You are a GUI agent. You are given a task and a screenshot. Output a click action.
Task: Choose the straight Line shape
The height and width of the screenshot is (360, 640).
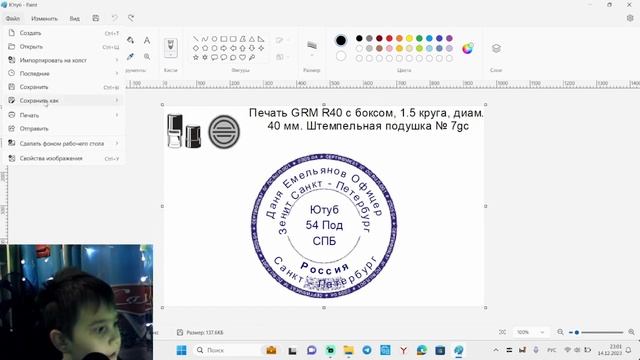[x=196, y=39]
